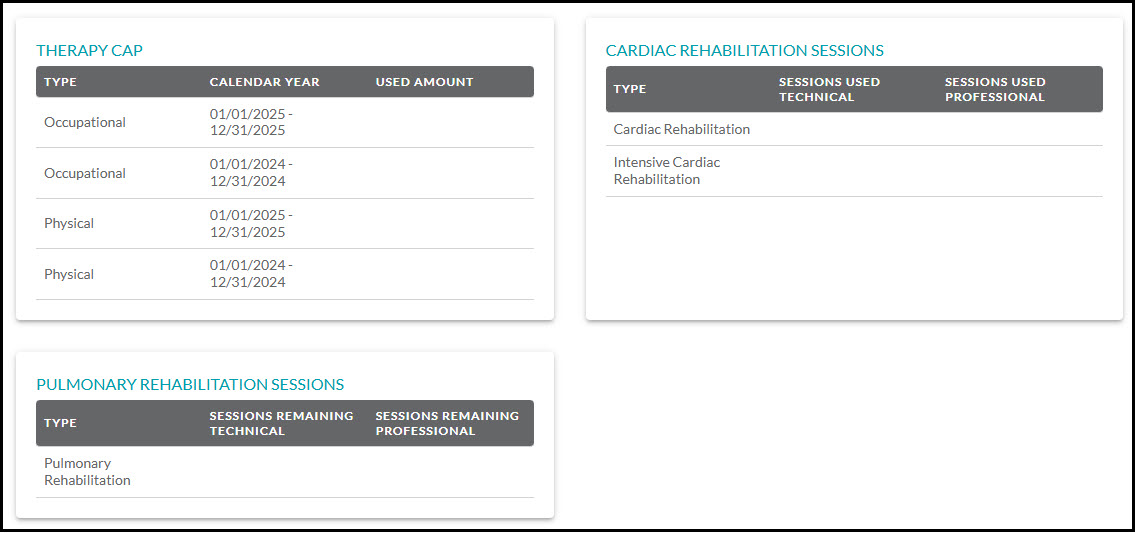Viewport: 1135px width, 533px height.
Task: Select the Occupational type cell for 2025
Action: [x=85, y=122]
